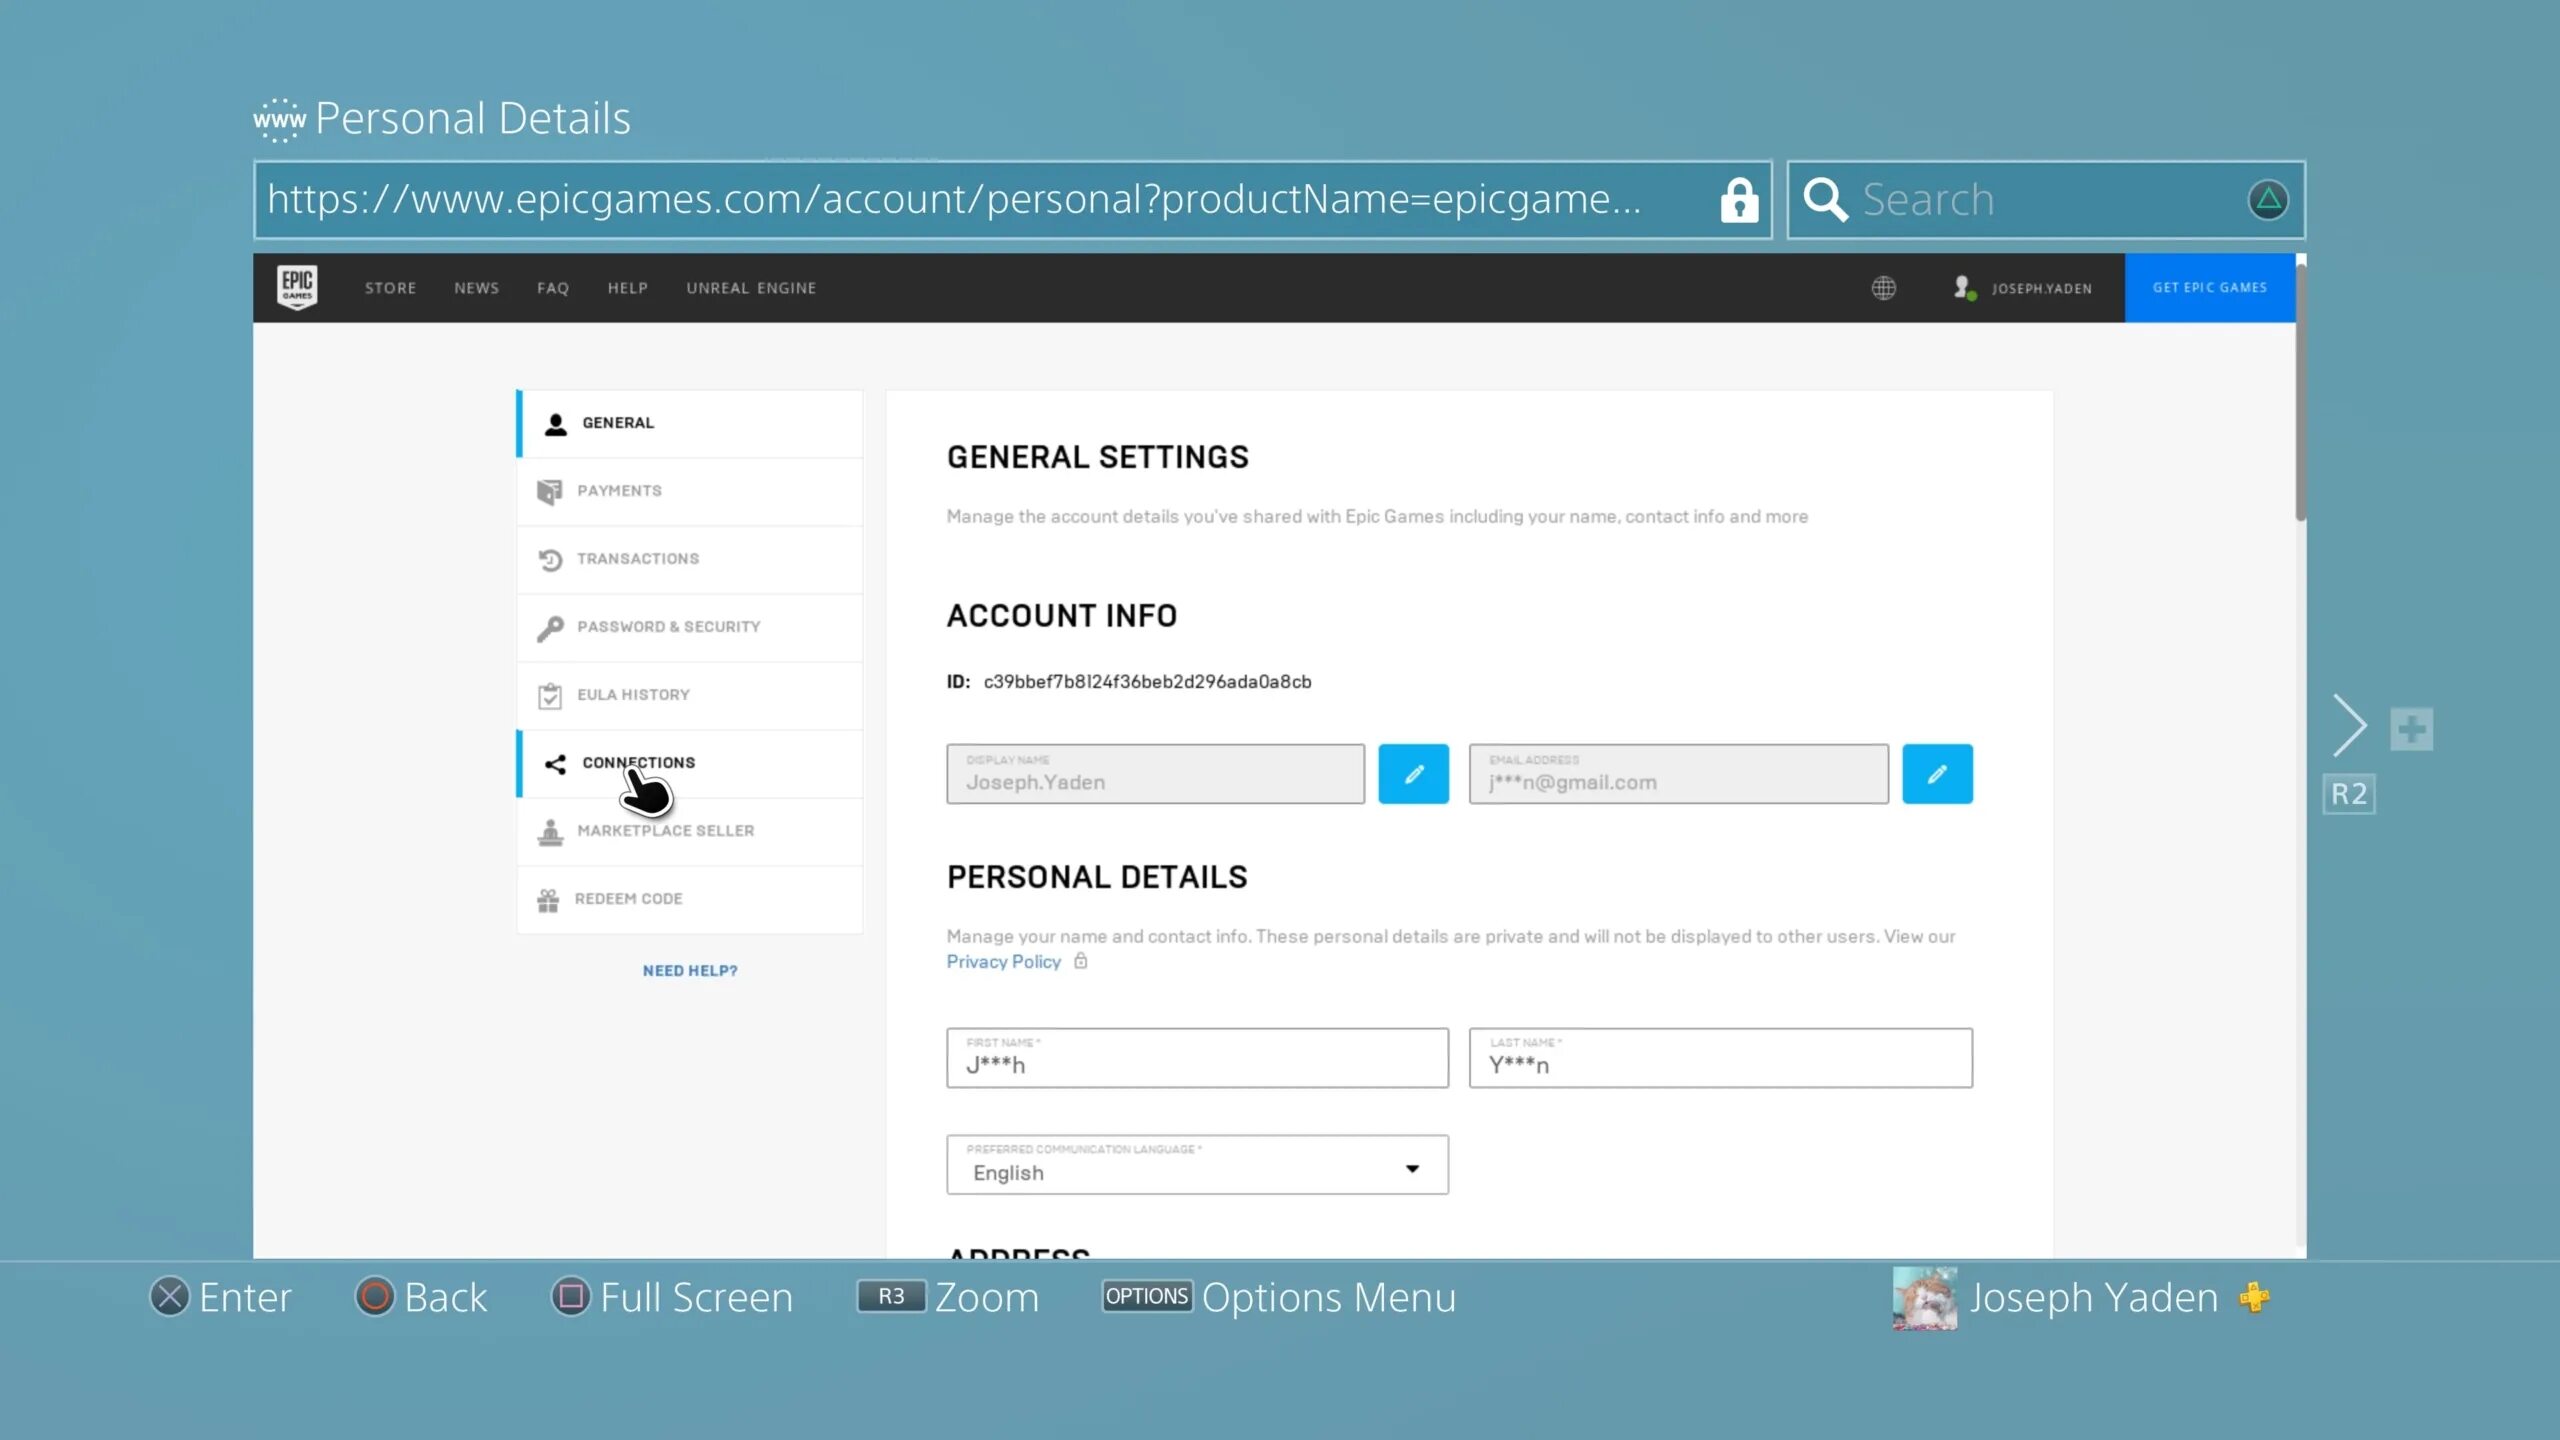The width and height of the screenshot is (2560, 1440).
Task: Click edit icon for Display Name
Action: [1414, 774]
